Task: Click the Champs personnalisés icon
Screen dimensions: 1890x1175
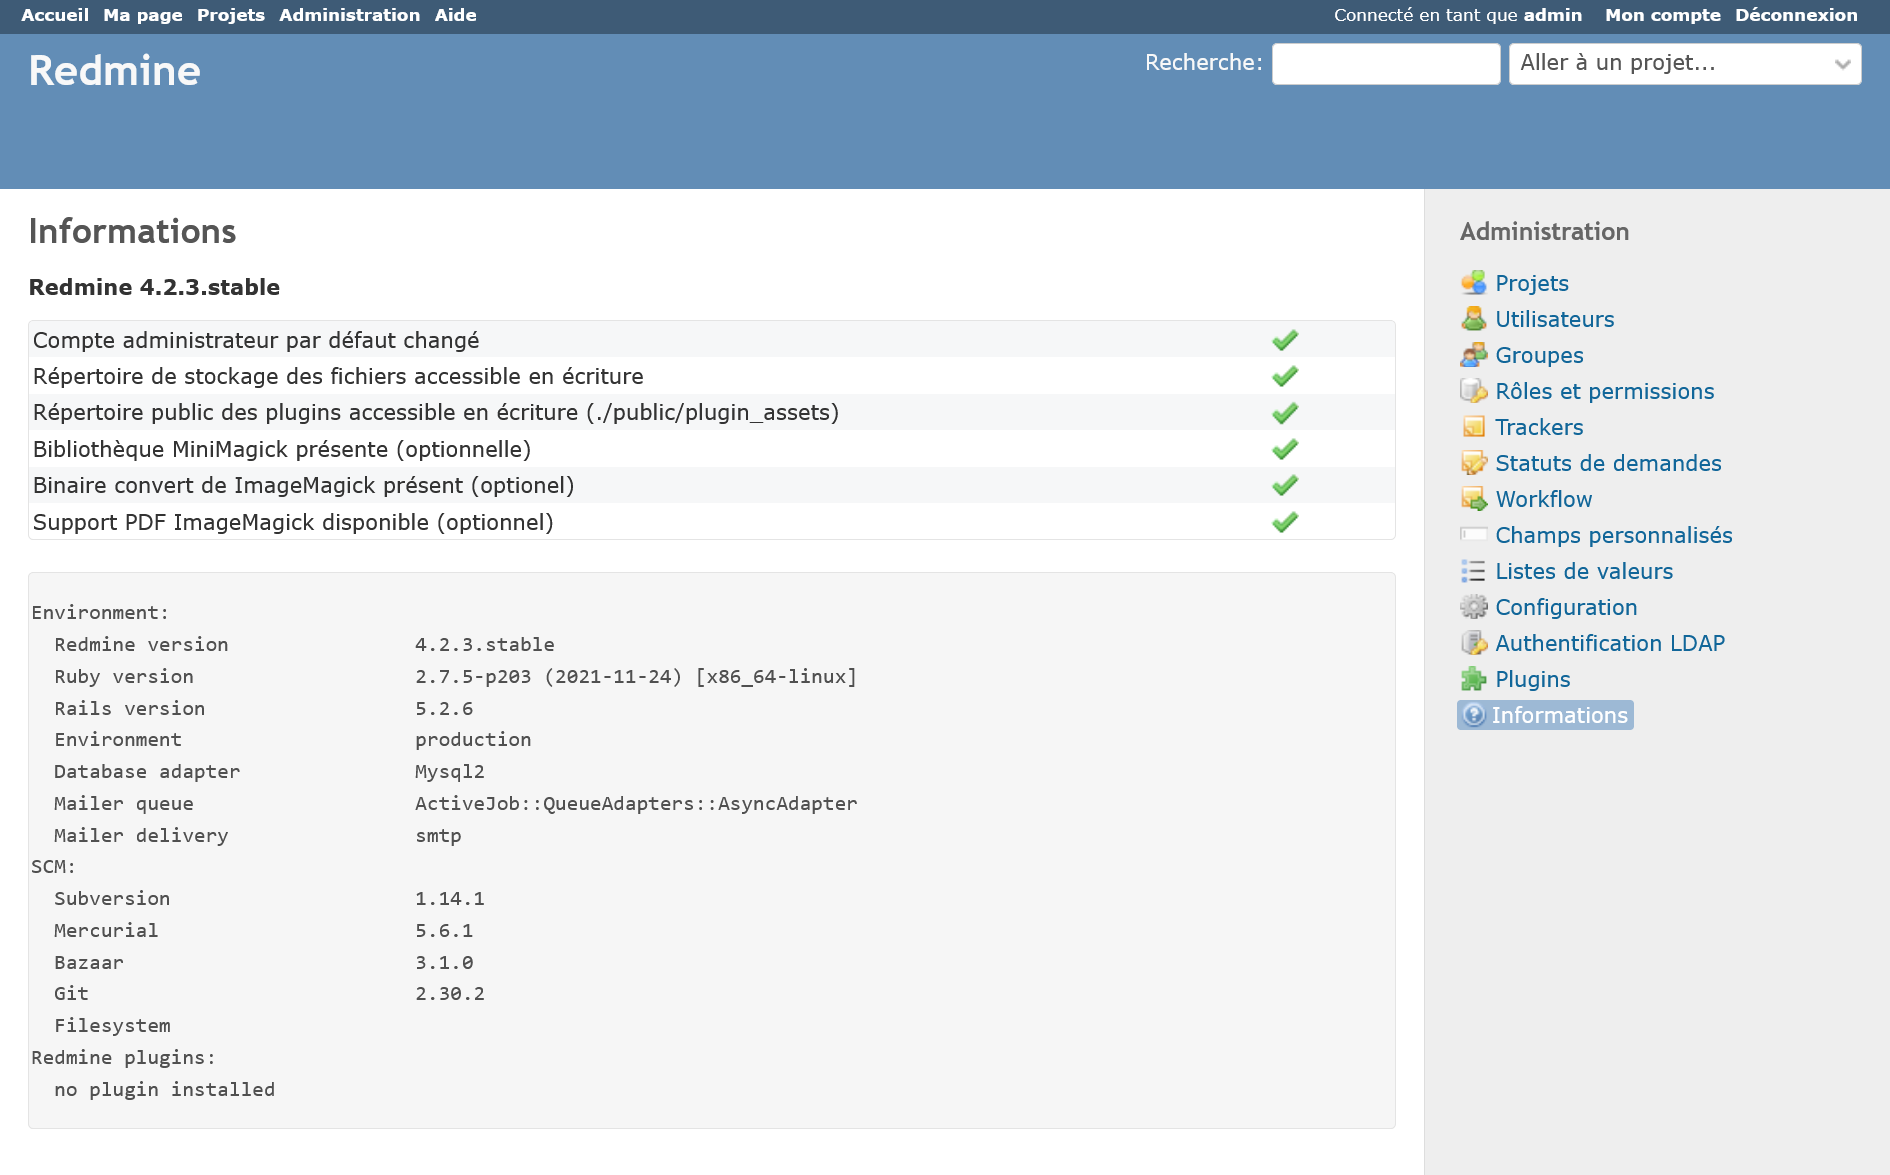Action: (1473, 535)
